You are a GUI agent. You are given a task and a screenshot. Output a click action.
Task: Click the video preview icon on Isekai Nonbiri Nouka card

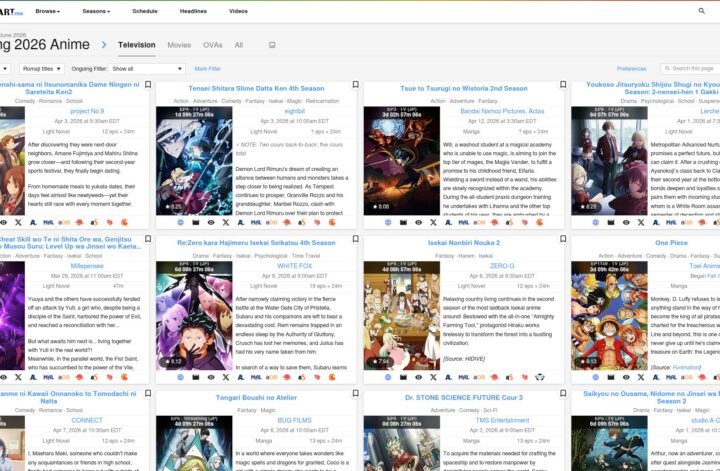coord(403,377)
